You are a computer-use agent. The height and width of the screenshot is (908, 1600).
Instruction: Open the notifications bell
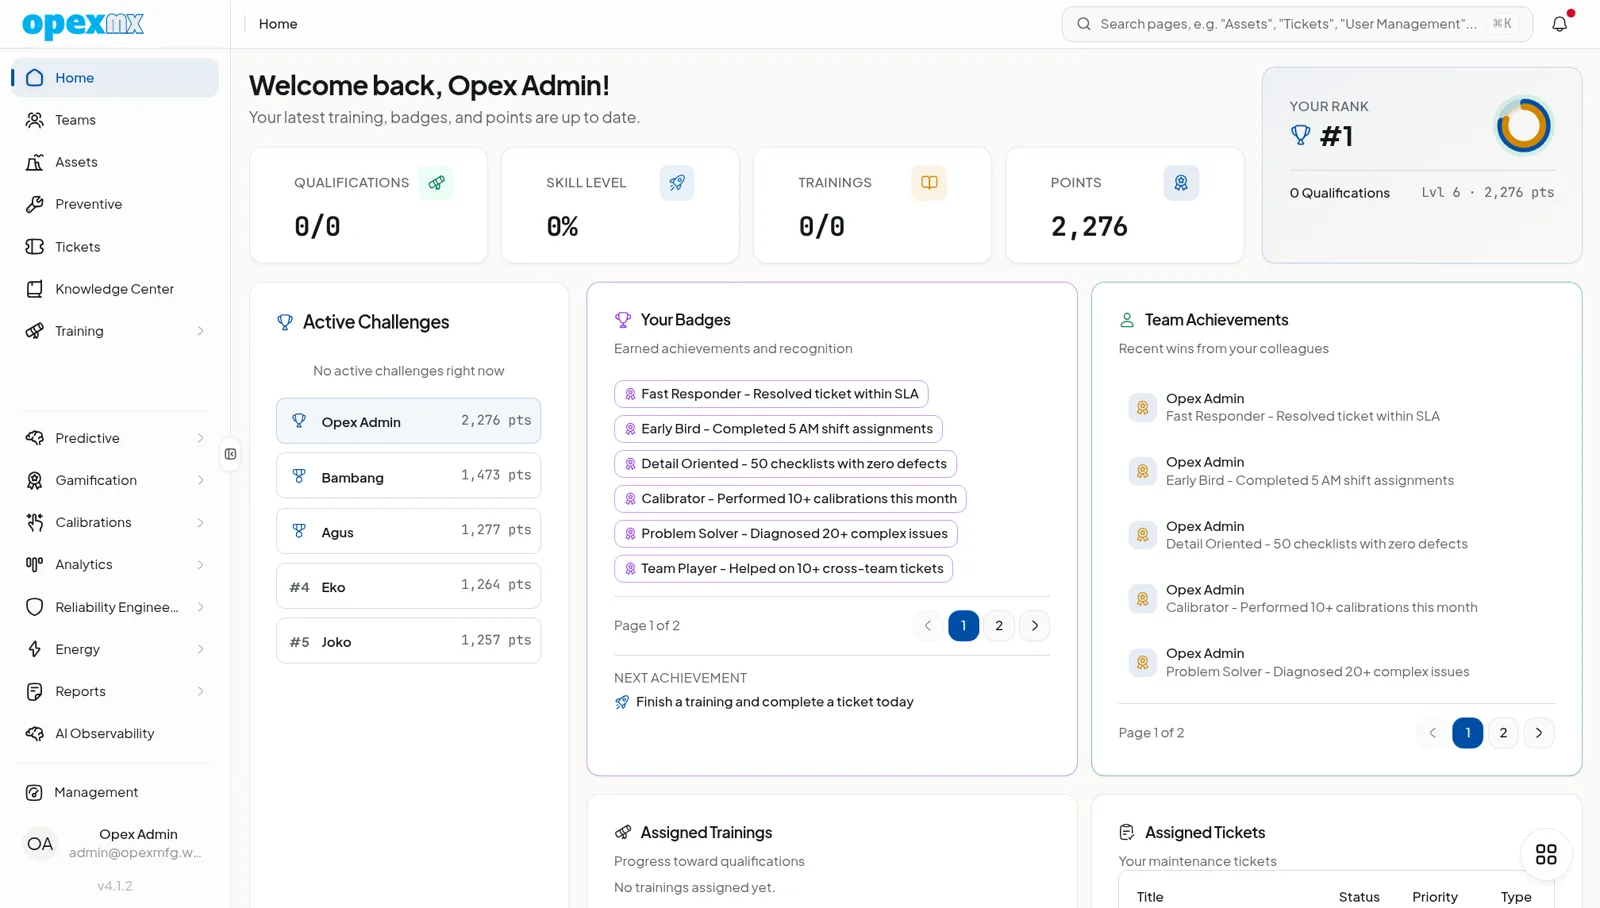pos(1559,24)
